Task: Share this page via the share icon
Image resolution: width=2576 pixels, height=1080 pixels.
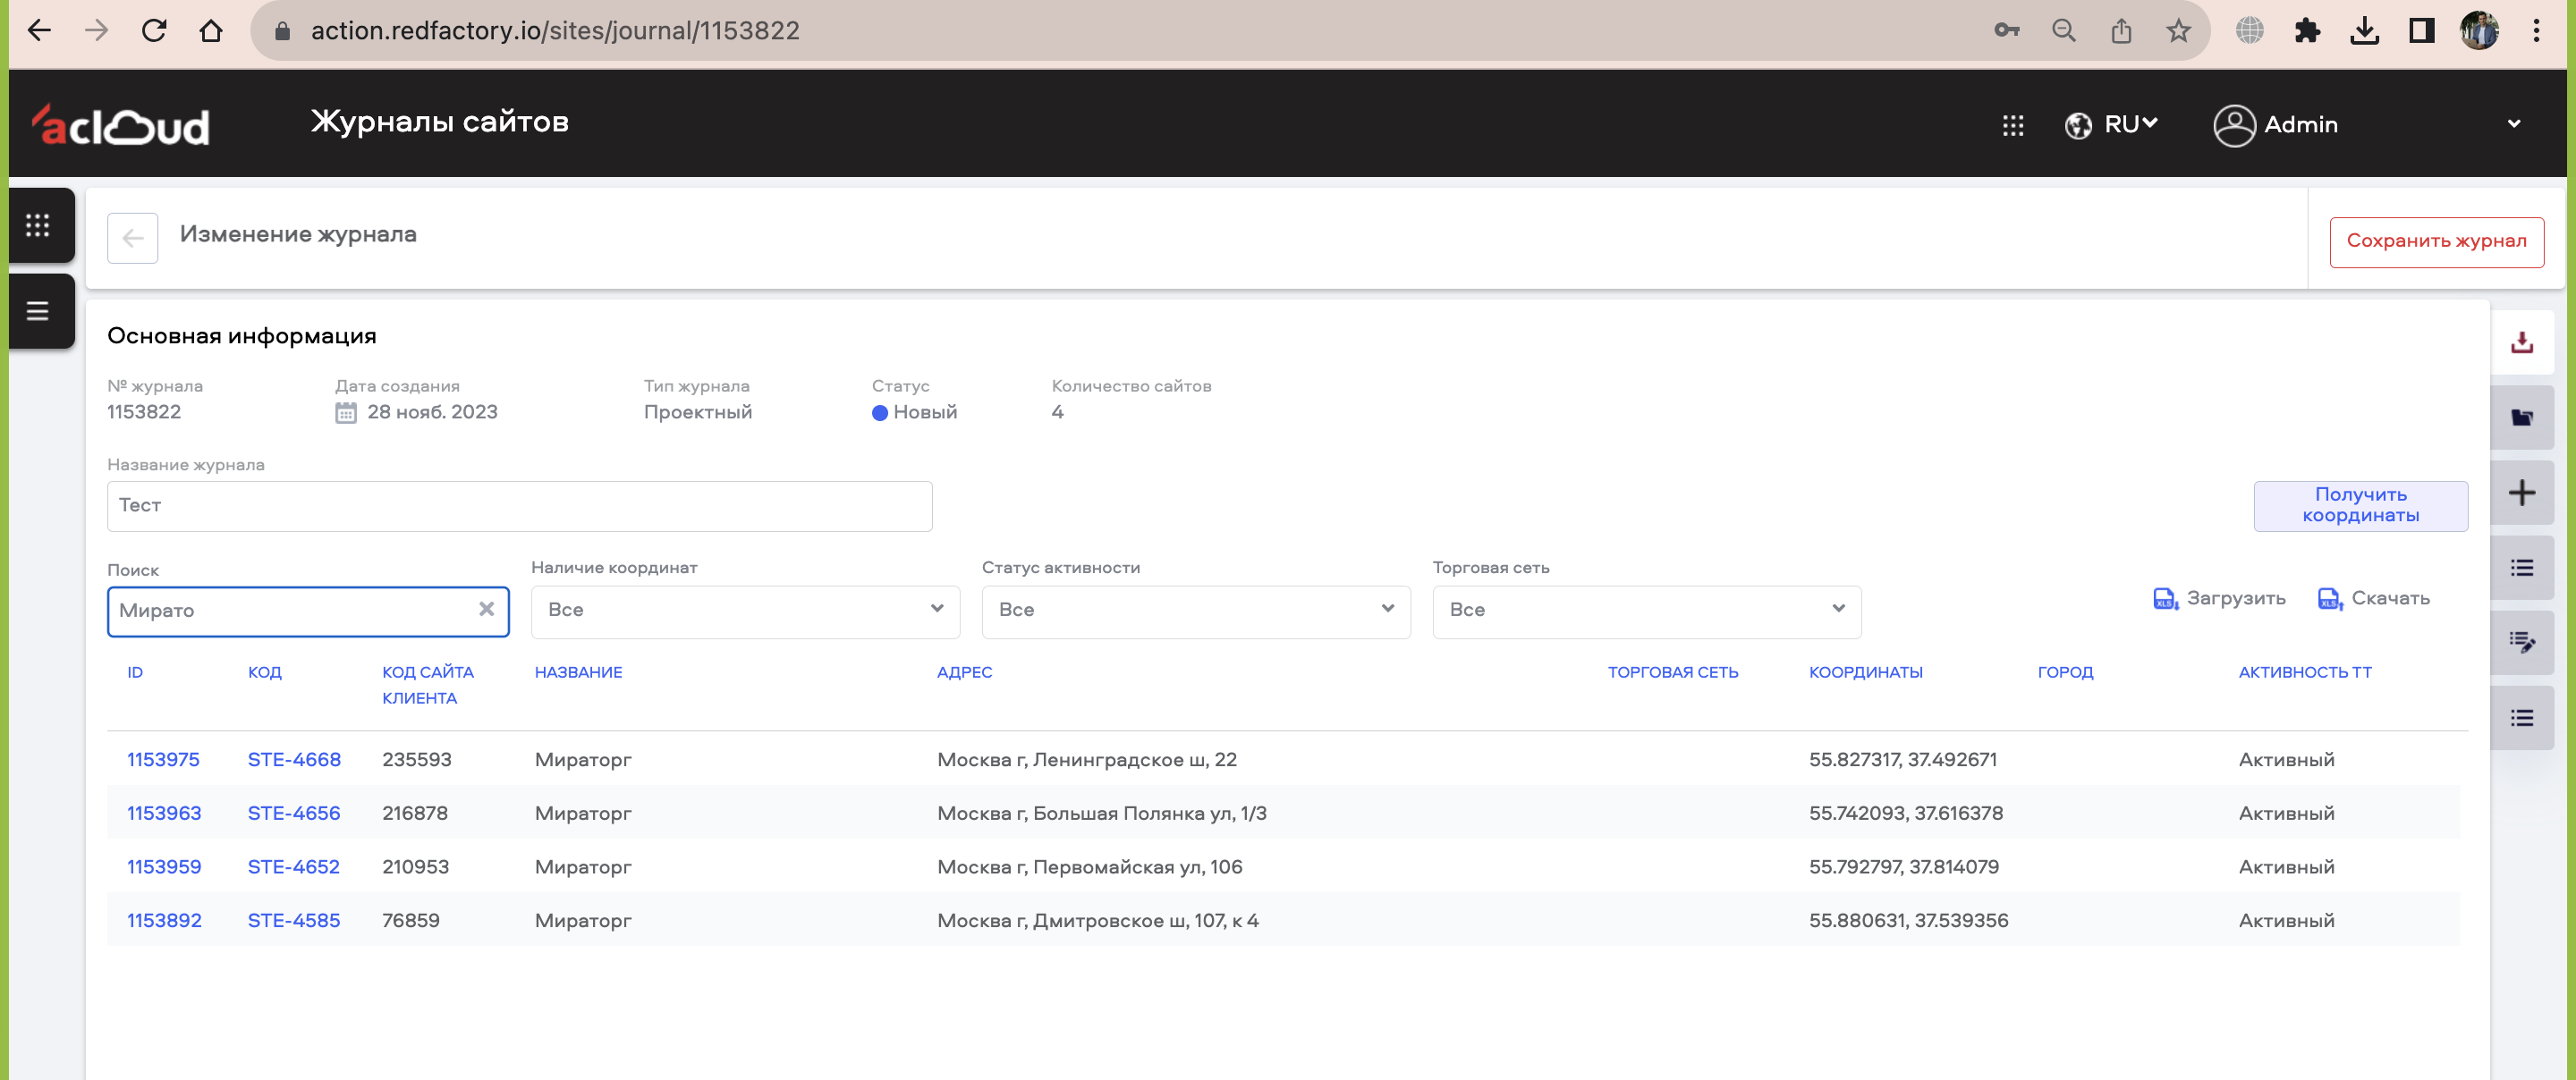Action: point(2121,31)
